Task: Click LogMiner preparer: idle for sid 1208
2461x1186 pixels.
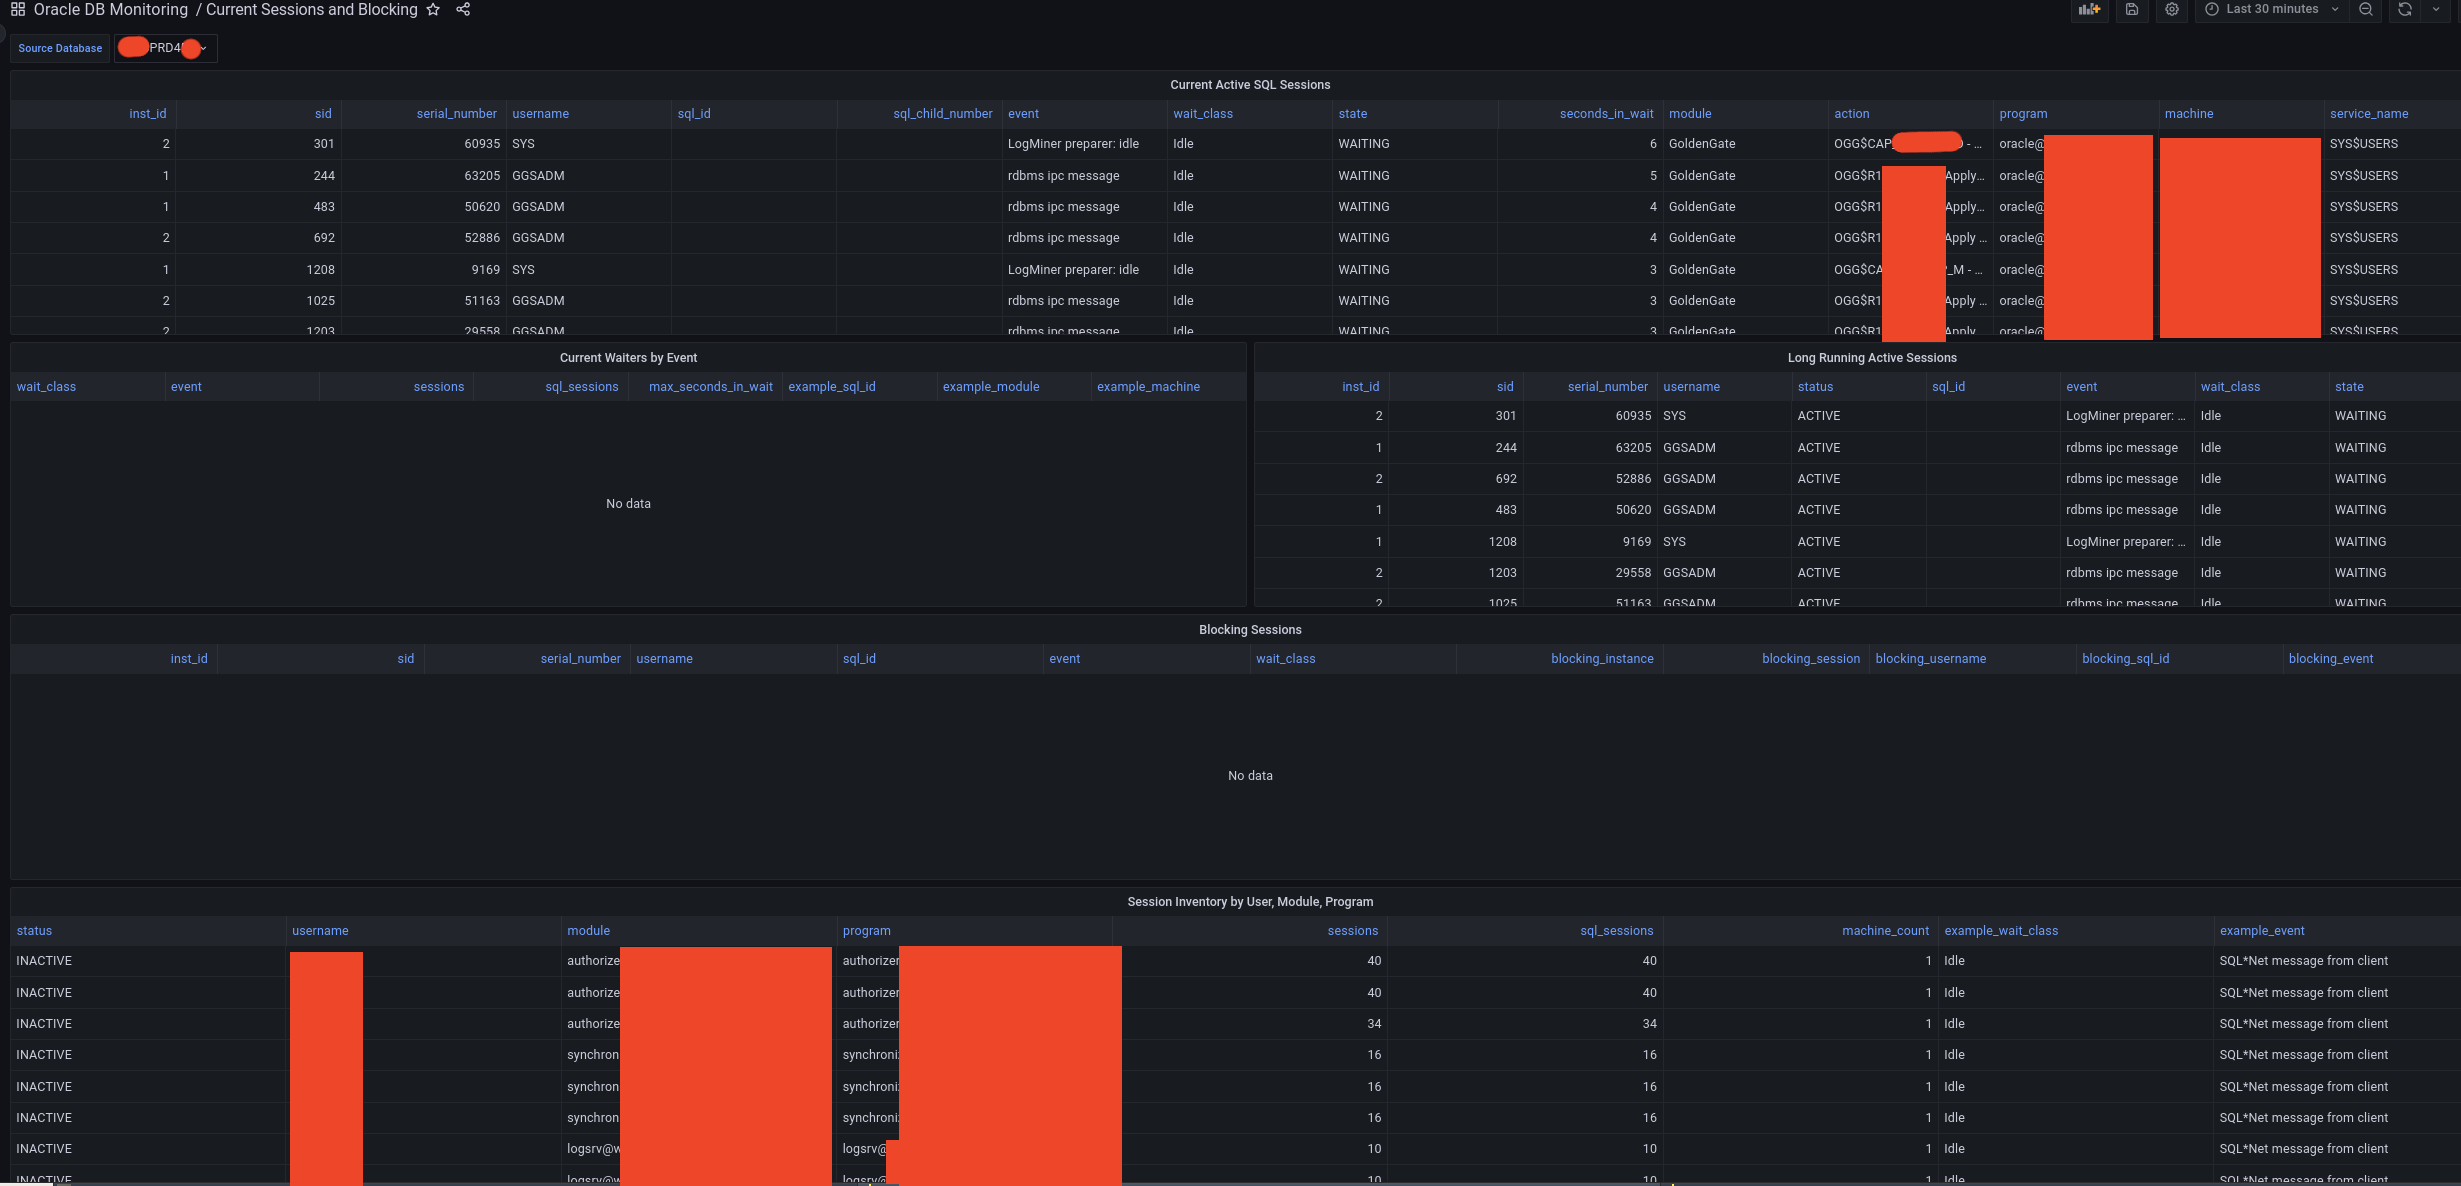Action: (x=1073, y=270)
